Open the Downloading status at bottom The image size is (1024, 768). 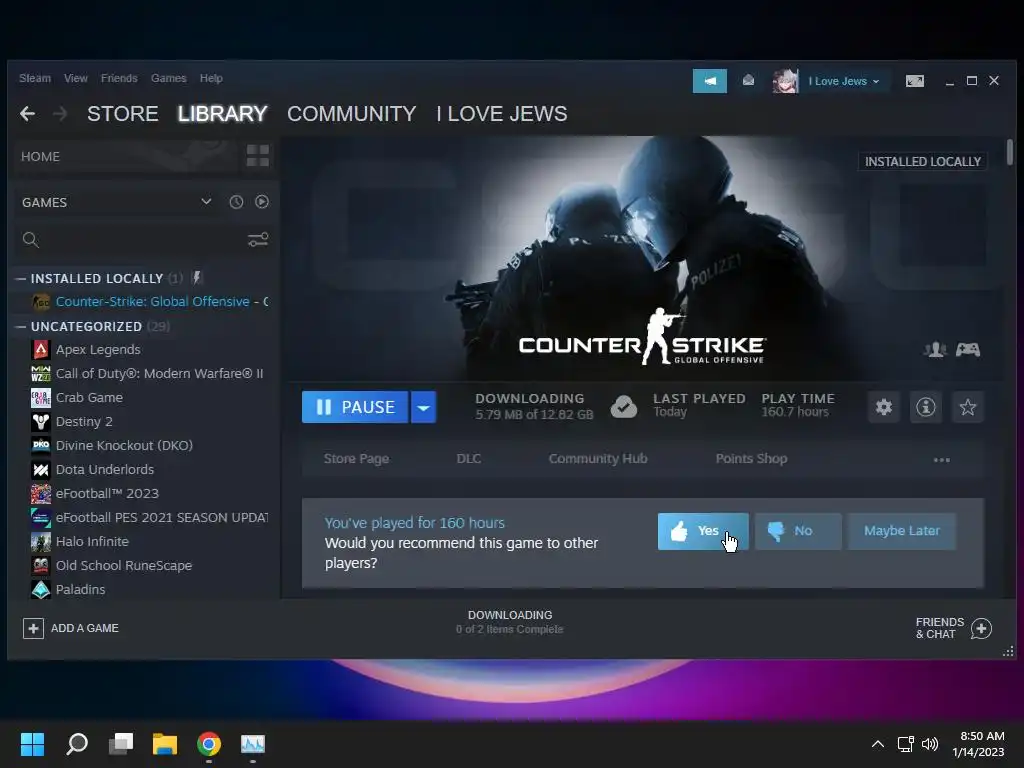click(x=509, y=622)
